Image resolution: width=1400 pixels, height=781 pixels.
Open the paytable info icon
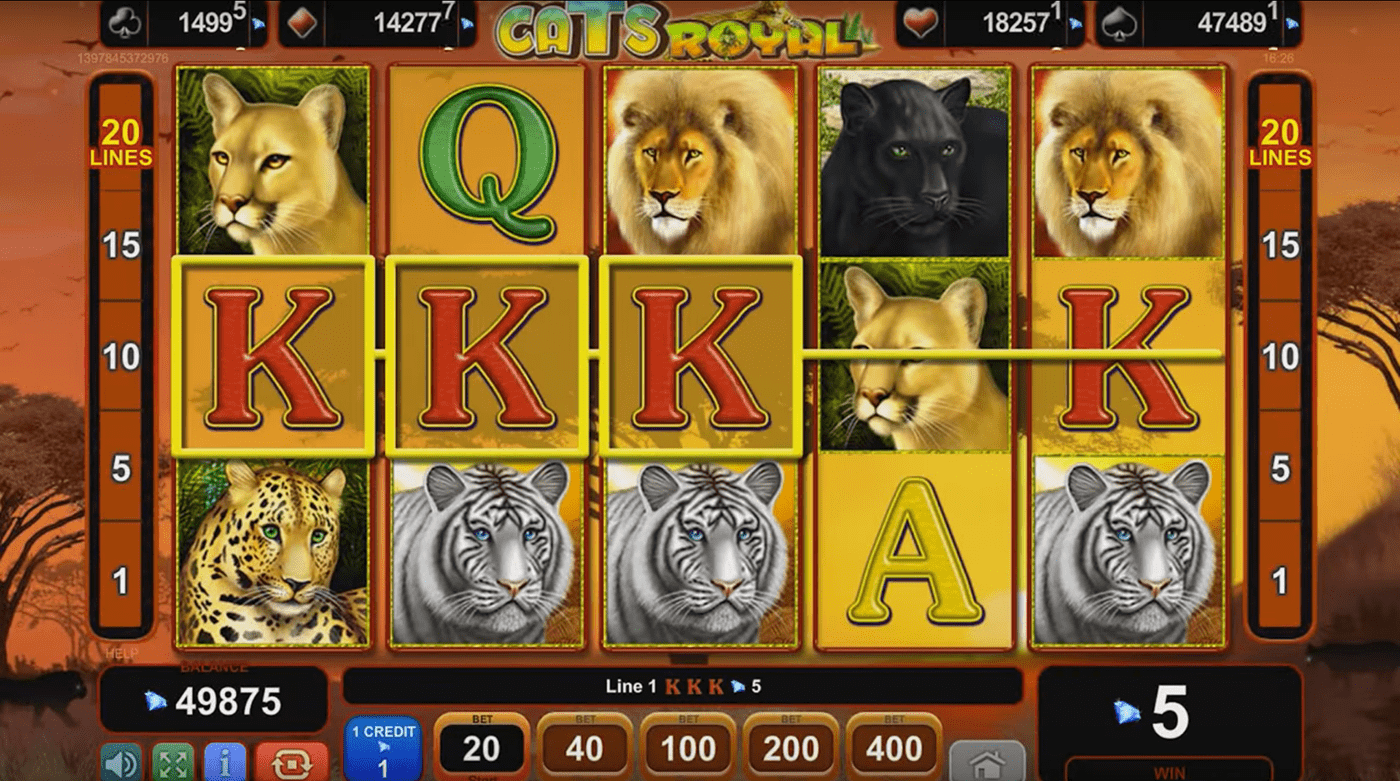pyautogui.click(x=225, y=763)
